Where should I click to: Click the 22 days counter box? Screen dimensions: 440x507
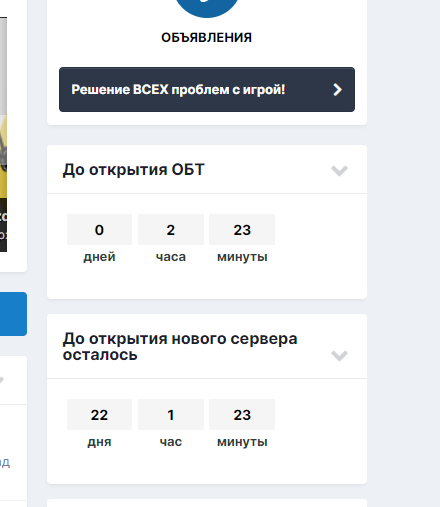[x=99, y=415]
